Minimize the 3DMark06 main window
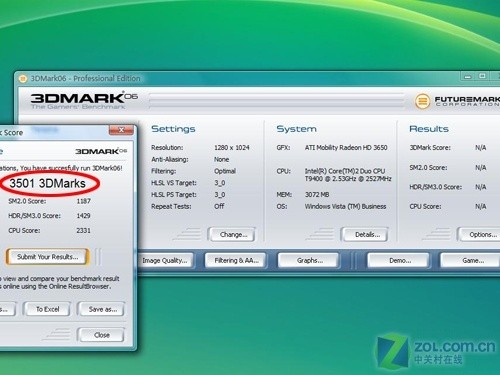The image size is (500, 375). (468, 77)
